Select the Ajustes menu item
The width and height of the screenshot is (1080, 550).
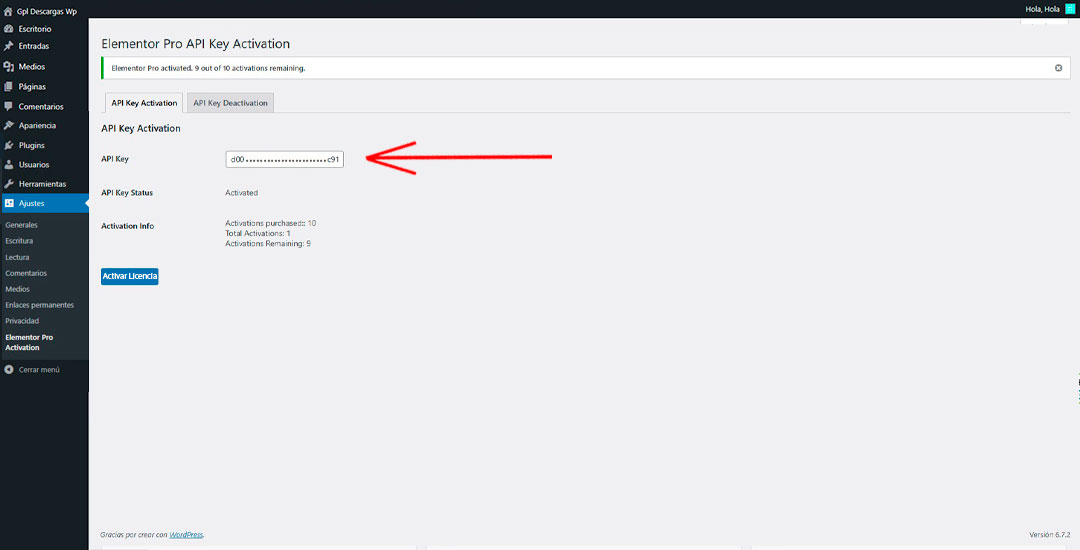[x=44, y=203]
